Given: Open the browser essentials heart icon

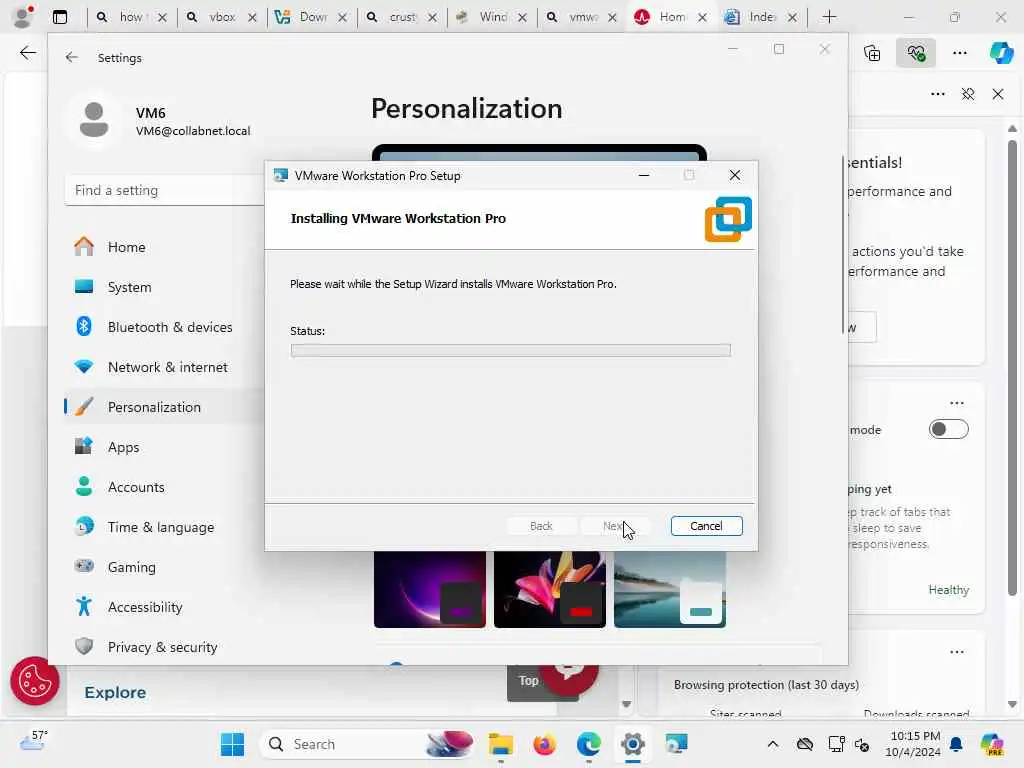Looking at the screenshot, I should [x=916, y=53].
